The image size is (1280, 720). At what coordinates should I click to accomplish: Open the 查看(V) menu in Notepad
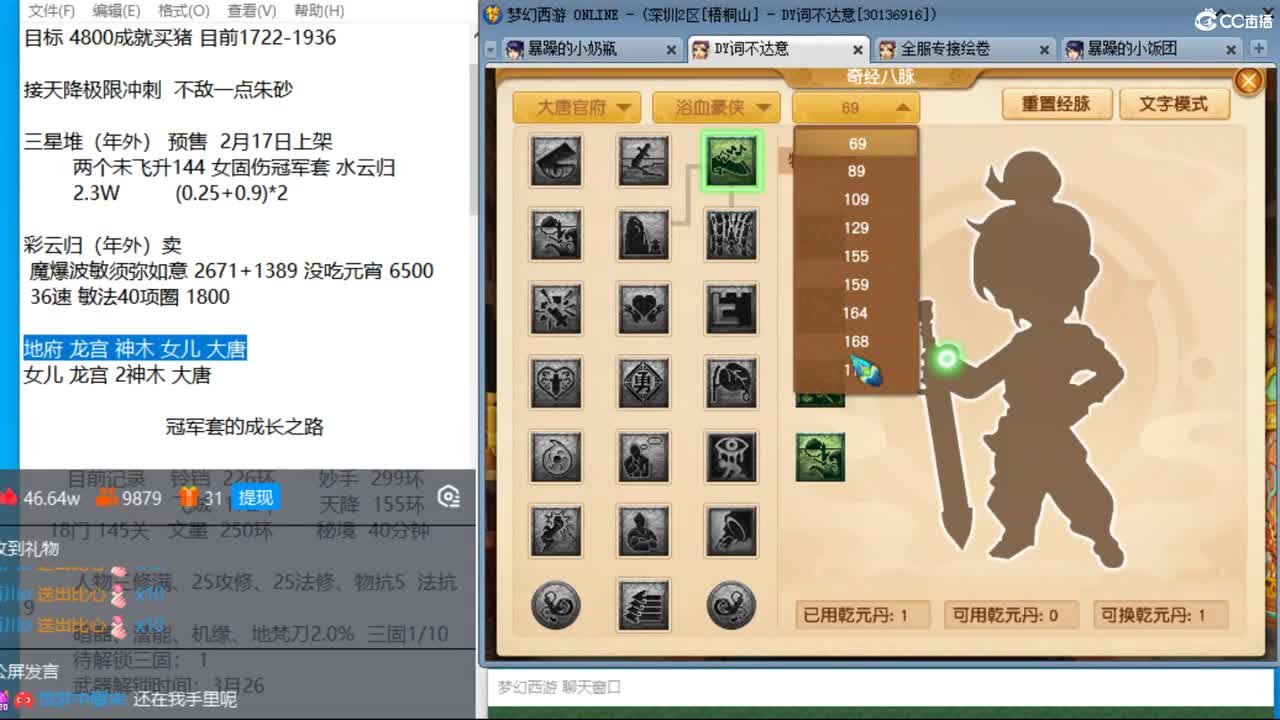(x=251, y=11)
